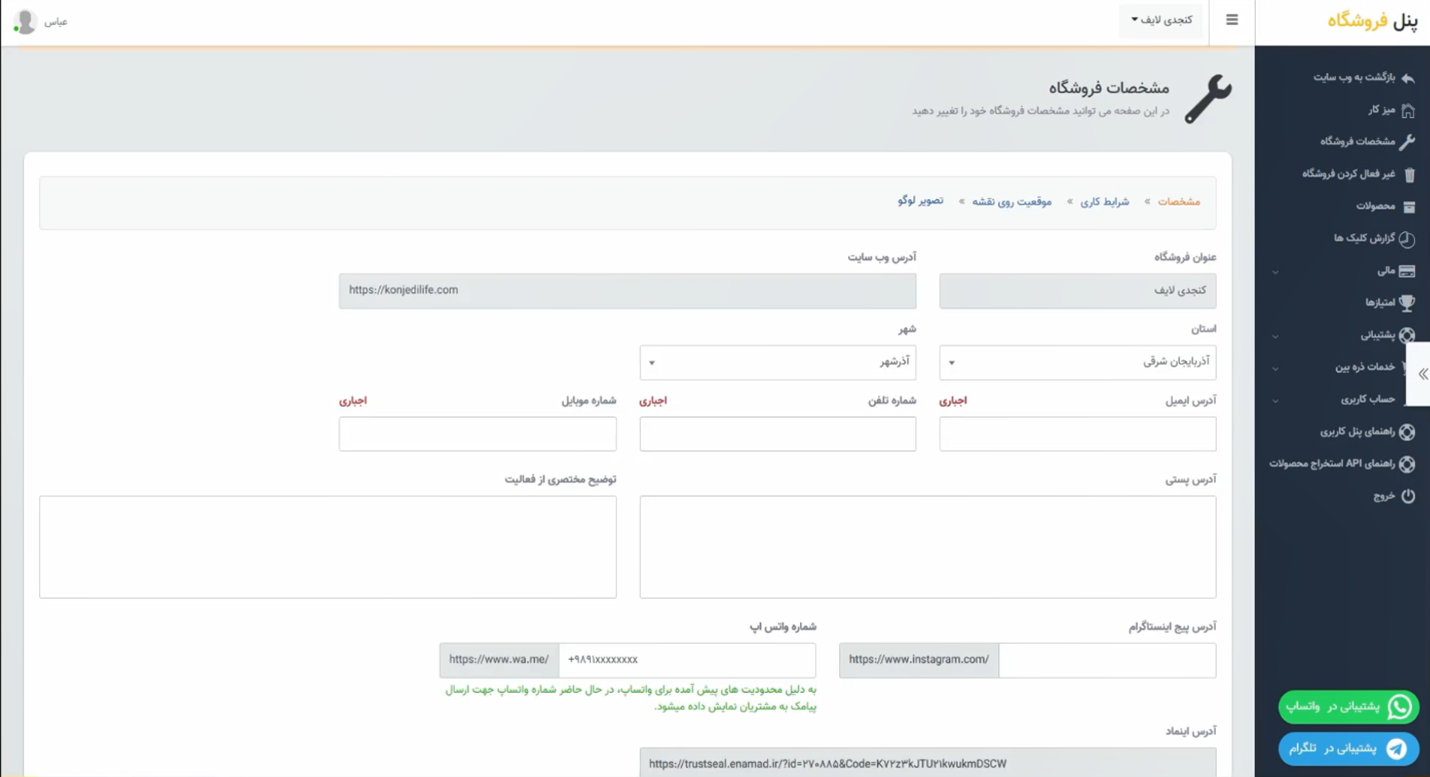Screen dimensions: 1430x777
Task: Click the clock icon for گزارش کلیک ها
Action: [1406, 239]
